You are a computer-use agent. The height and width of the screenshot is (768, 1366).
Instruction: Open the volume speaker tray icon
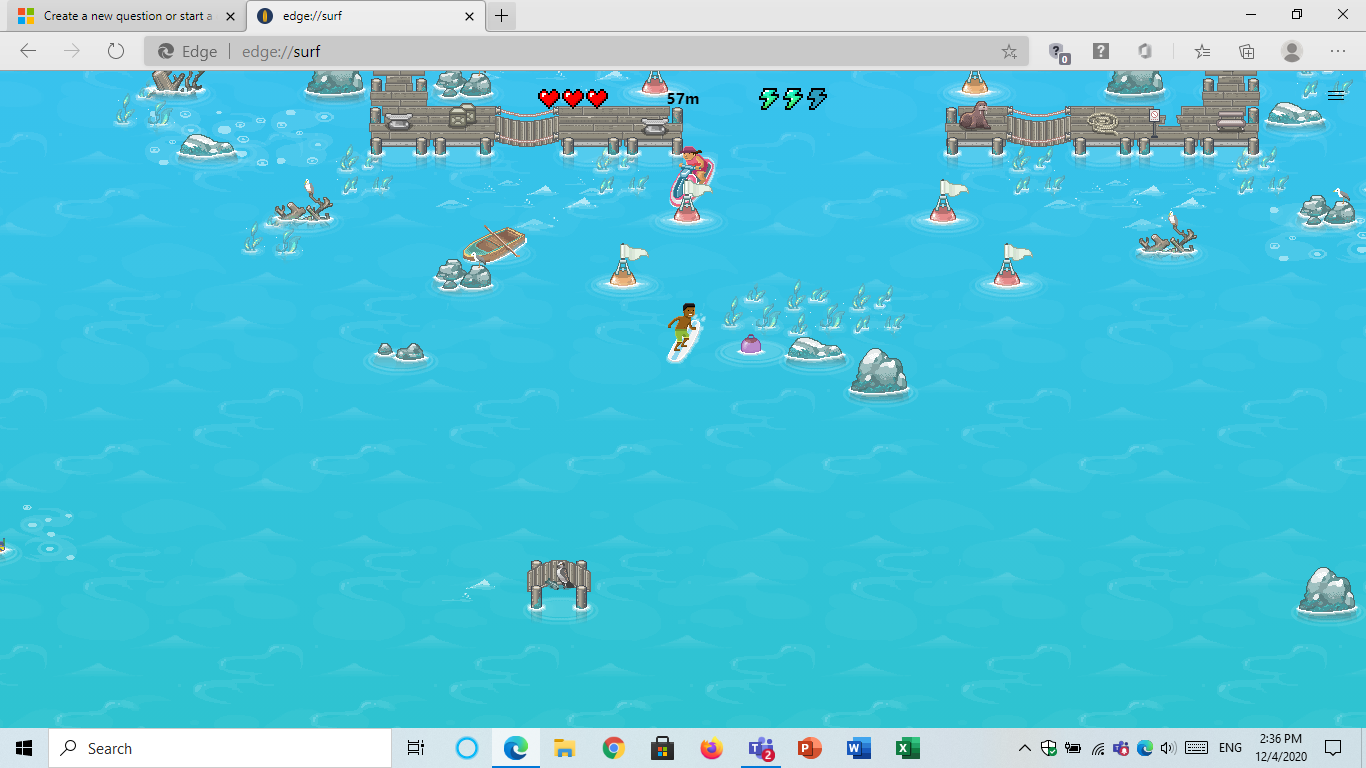point(1168,748)
